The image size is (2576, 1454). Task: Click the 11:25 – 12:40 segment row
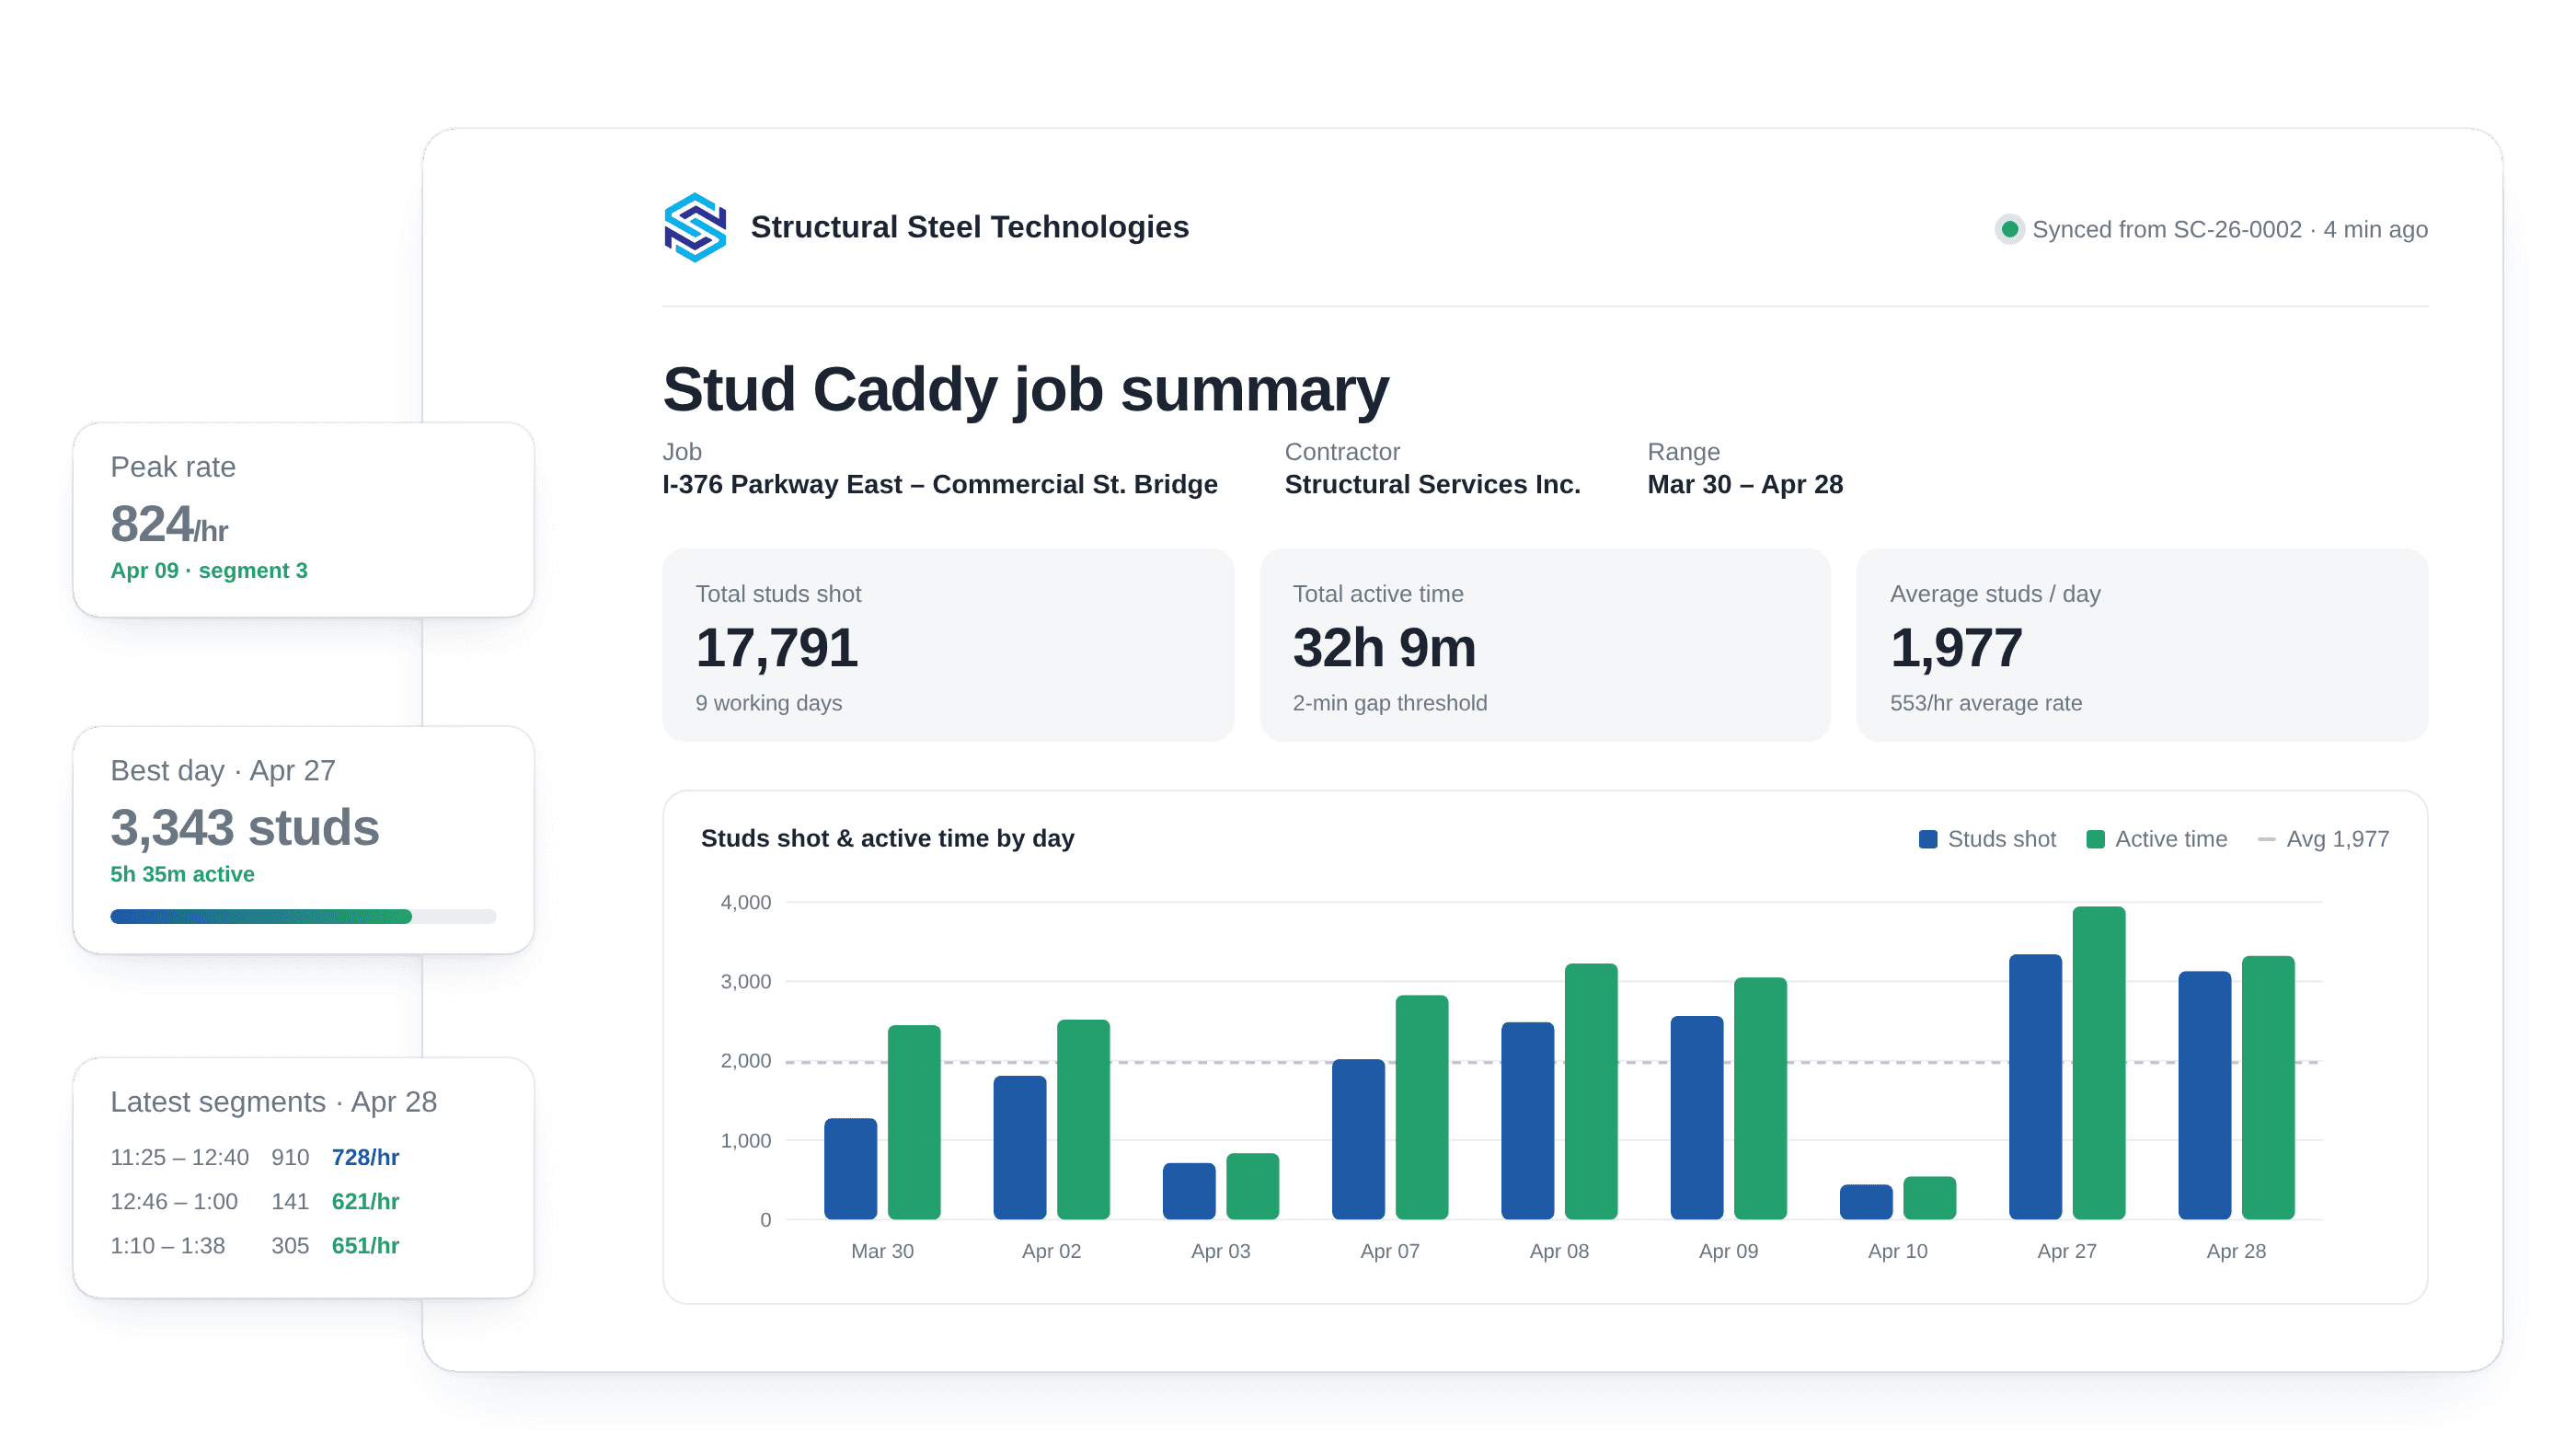tap(255, 1158)
